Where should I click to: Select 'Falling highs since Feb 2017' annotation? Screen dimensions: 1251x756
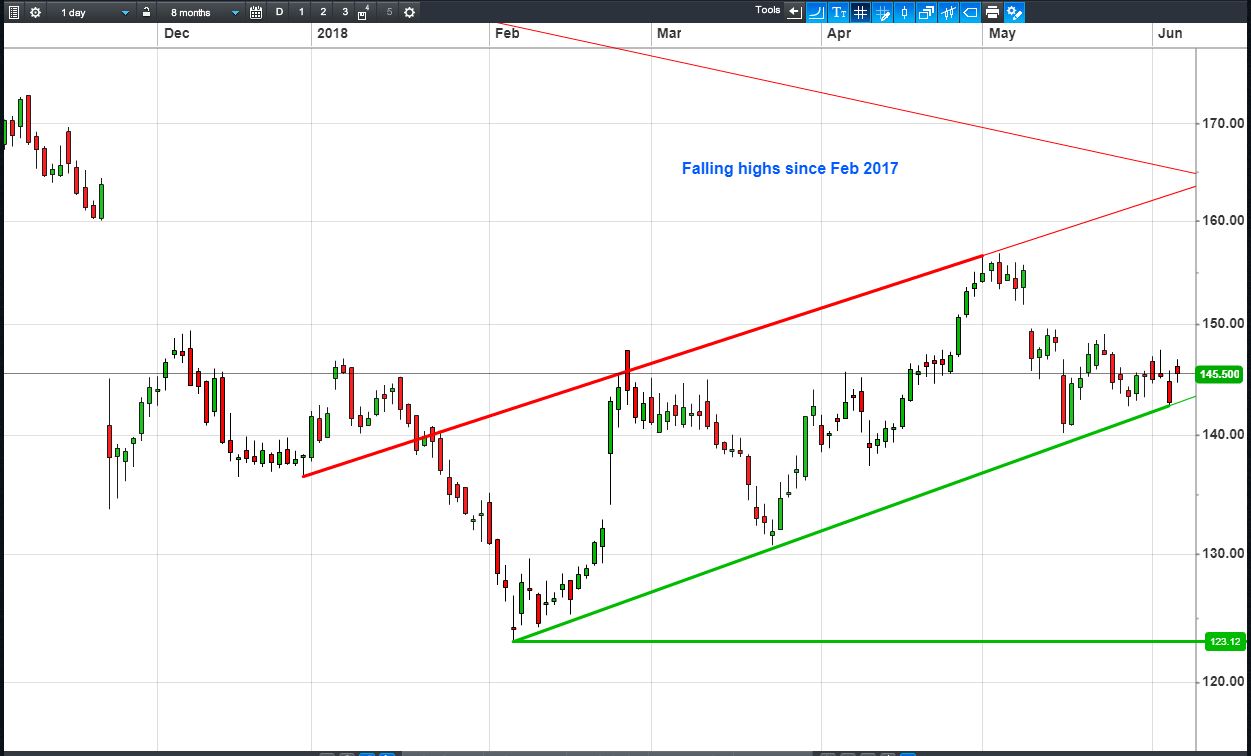point(790,169)
